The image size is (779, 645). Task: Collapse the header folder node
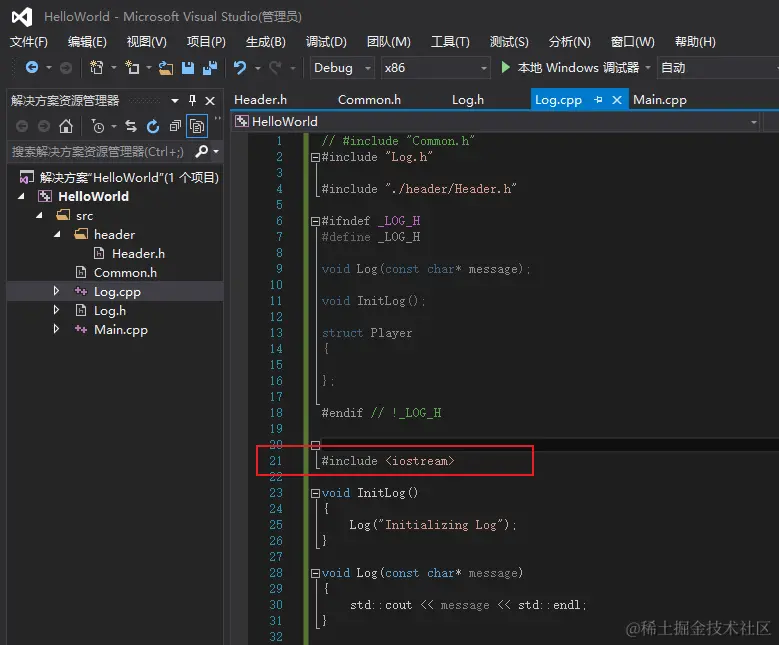[57, 234]
